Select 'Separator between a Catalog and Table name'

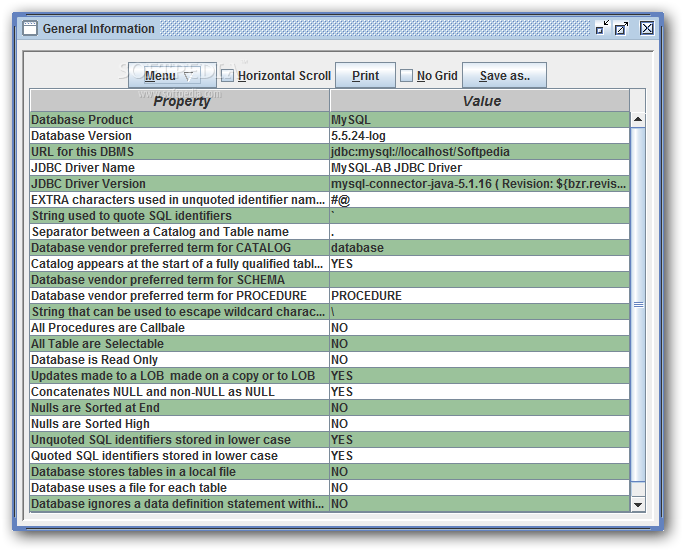(x=180, y=232)
